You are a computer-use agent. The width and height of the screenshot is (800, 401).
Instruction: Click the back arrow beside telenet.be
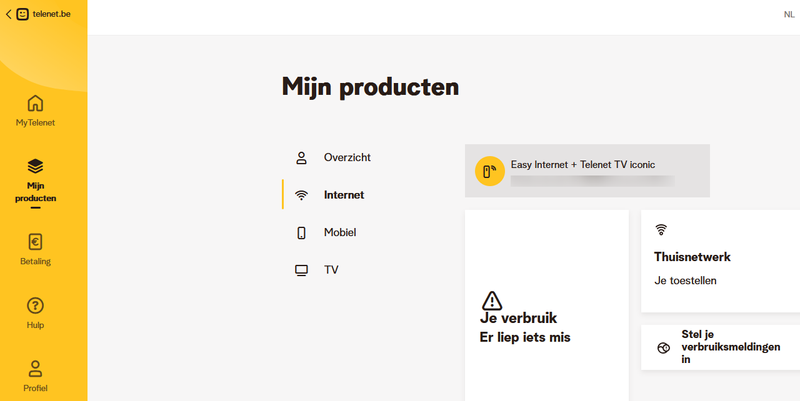click(x=9, y=15)
